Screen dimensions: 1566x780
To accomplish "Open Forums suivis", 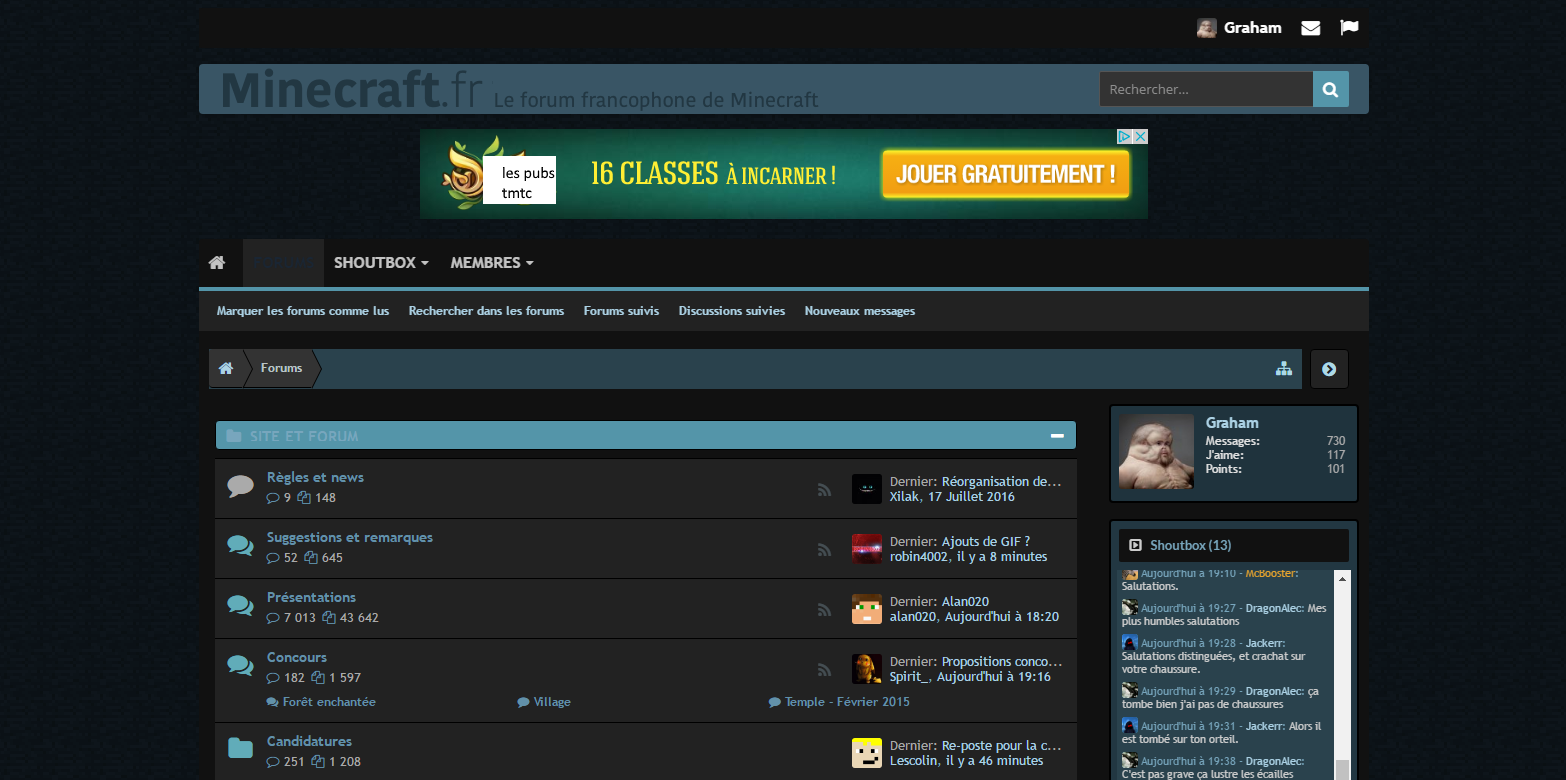I will [621, 311].
